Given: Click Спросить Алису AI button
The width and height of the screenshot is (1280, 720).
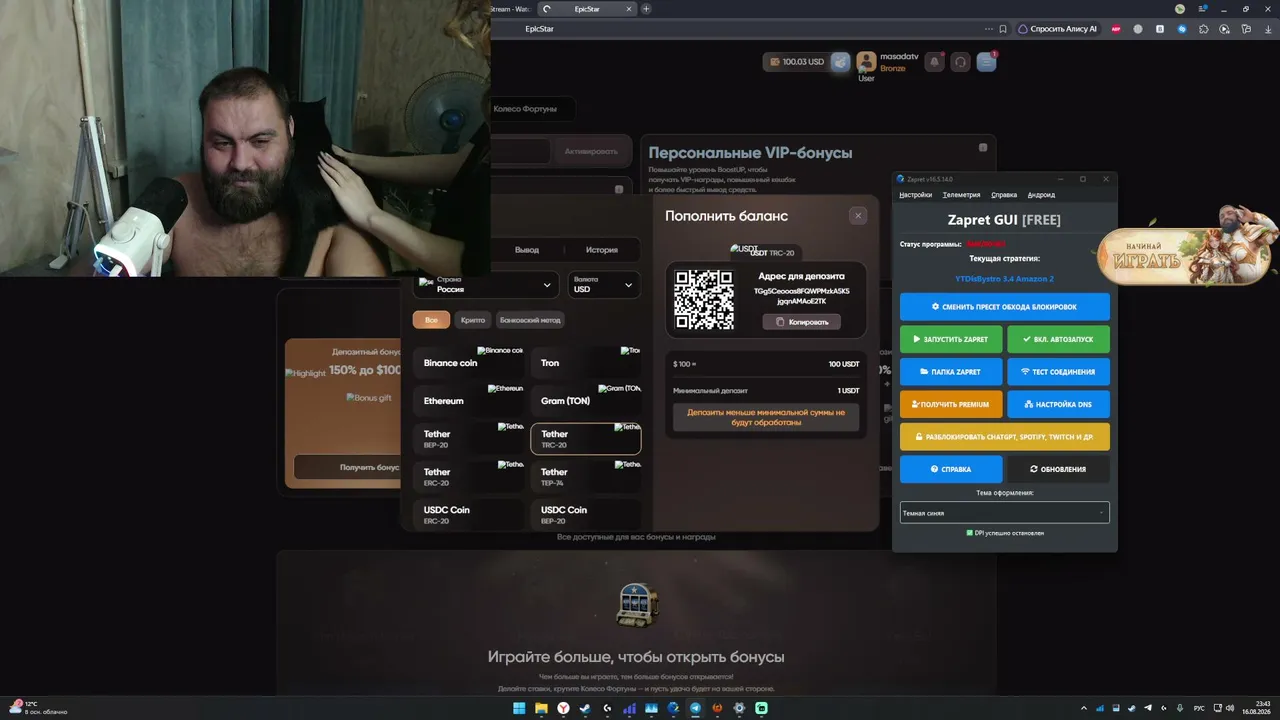Looking at the screenshot, I should pyautogui.click(x=1058, y=29).
